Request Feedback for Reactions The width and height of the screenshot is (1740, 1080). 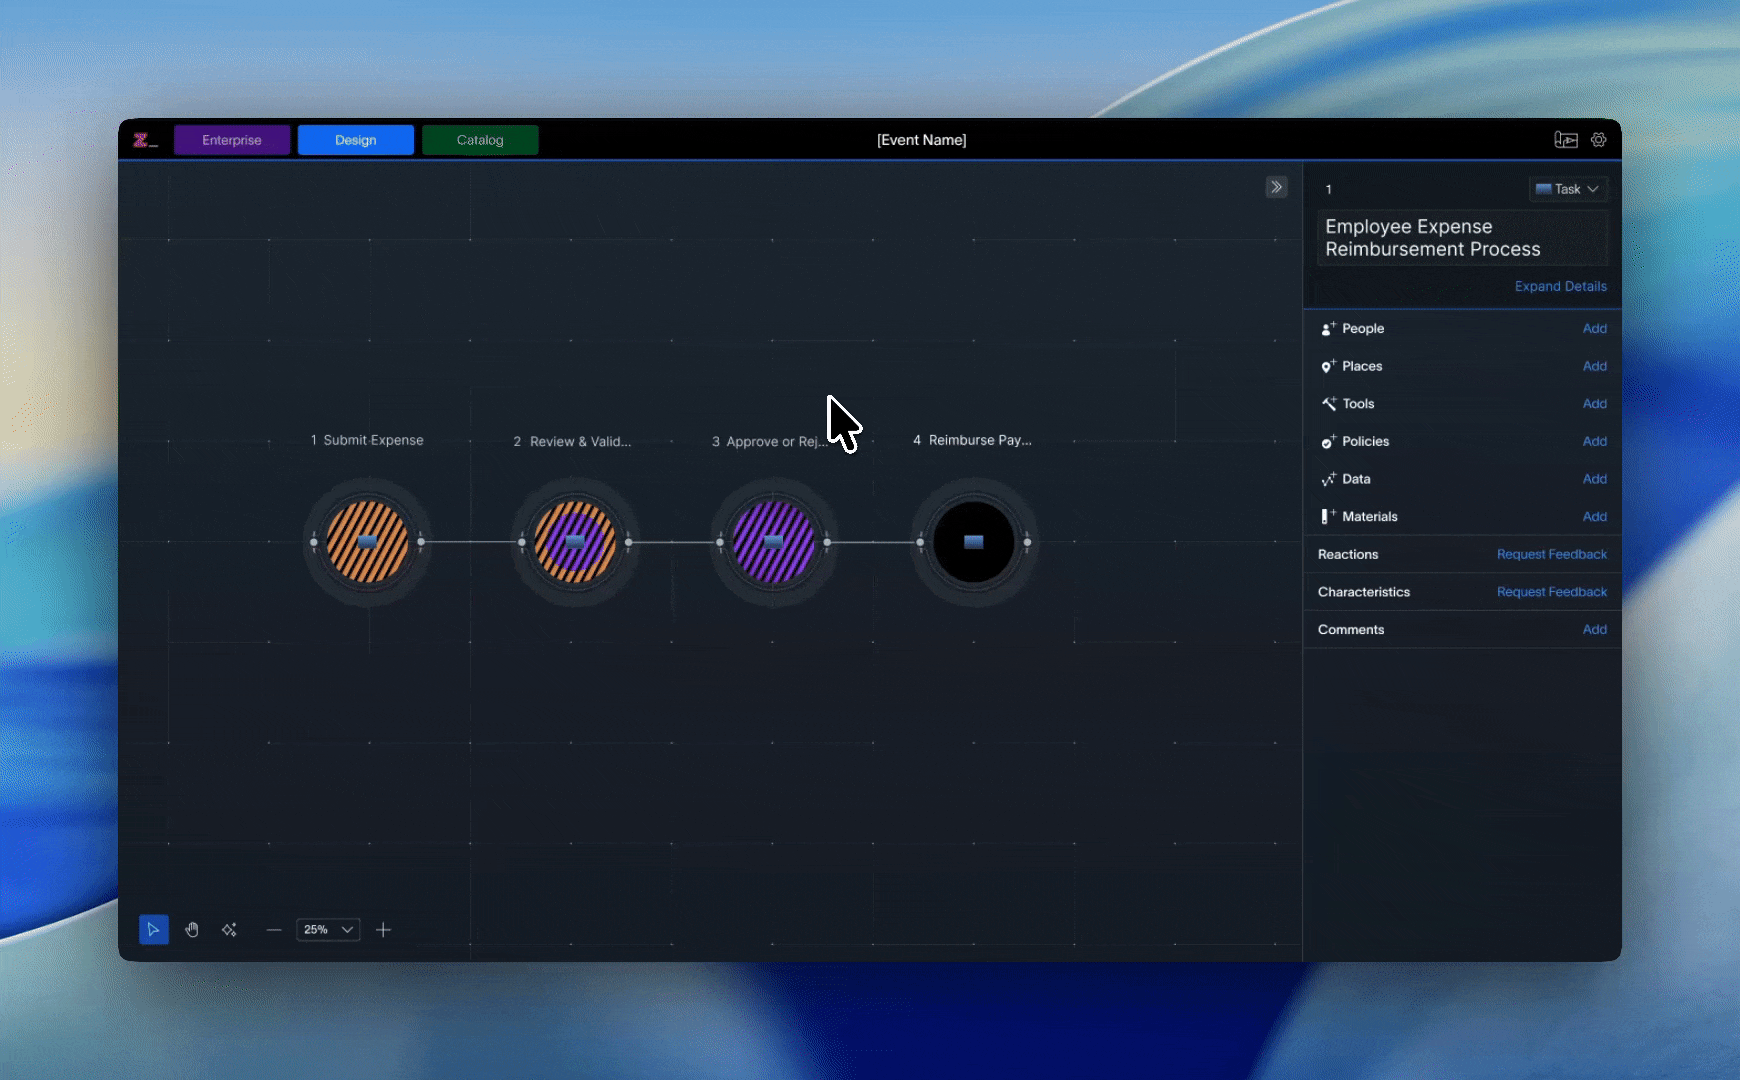[1551, 554]
